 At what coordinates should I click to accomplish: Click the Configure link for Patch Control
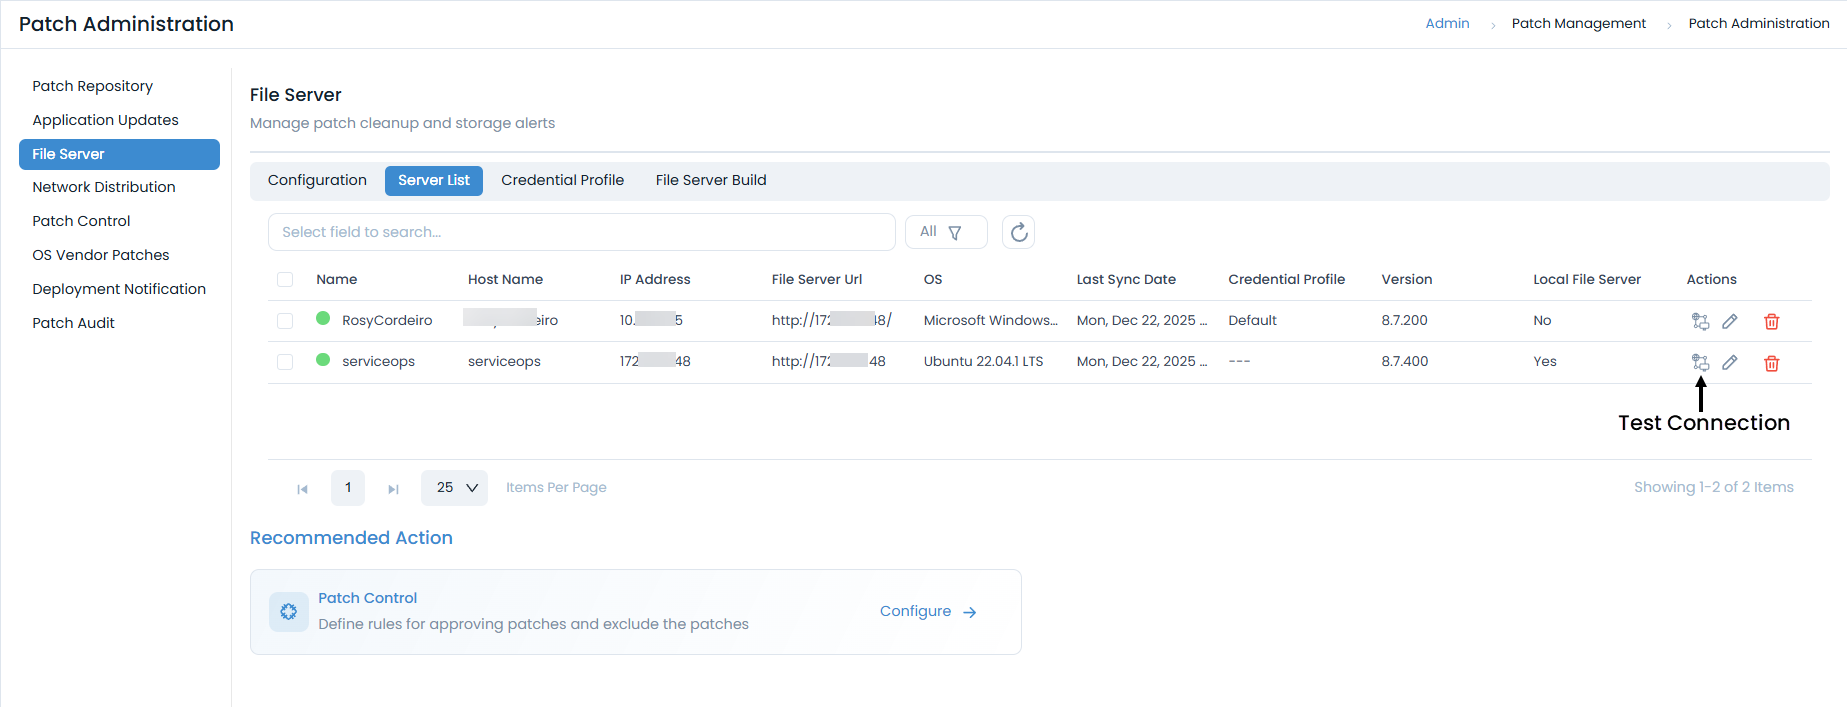pyautogui.click(x=927, y=611)
